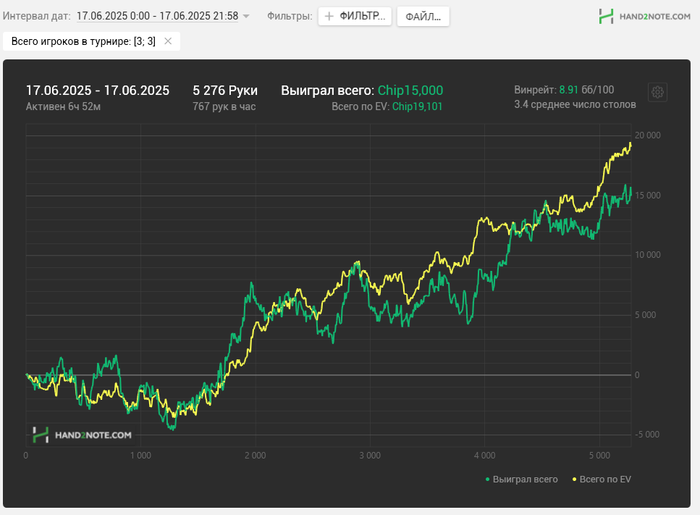The image size is (700, 515).
Task: Click the plus icon on the filter button
Action: tap(329, 17)
